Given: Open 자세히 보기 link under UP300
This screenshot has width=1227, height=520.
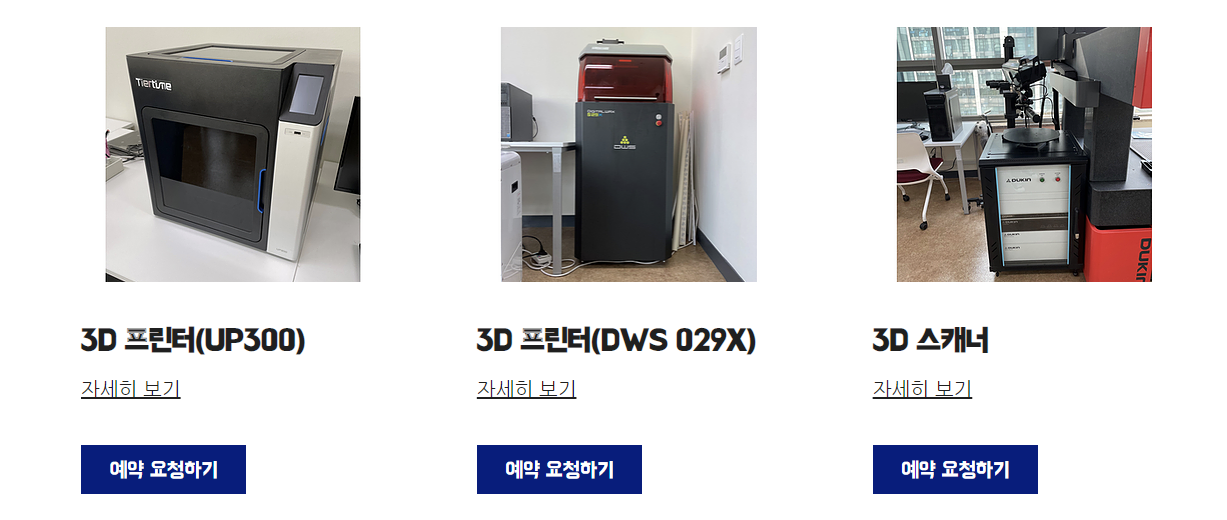Looking at the screenshot, I should click(x=130, y=389).
